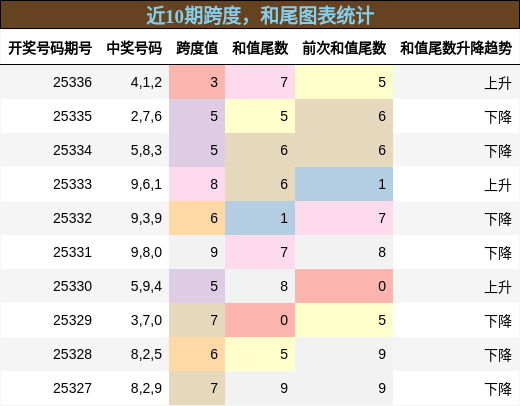The width and height of the screenshot is (520, 406).
Task: Select issue number 25333
Action: click(72, 184)
